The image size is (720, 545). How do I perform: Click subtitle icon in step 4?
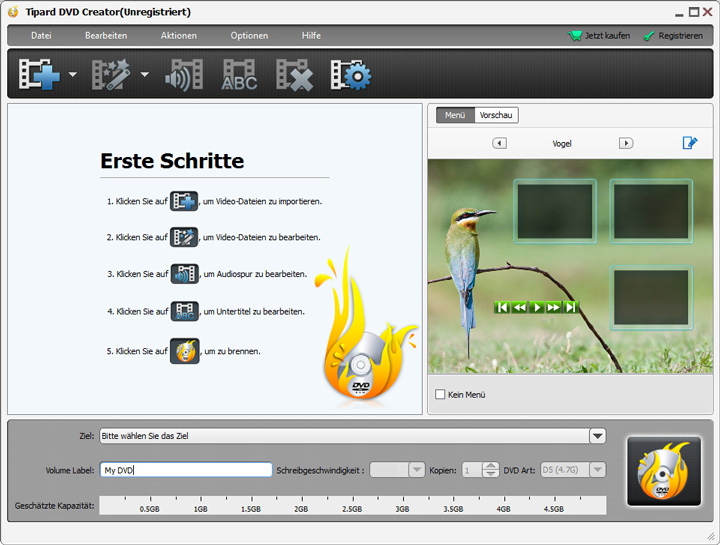[185, 311]
